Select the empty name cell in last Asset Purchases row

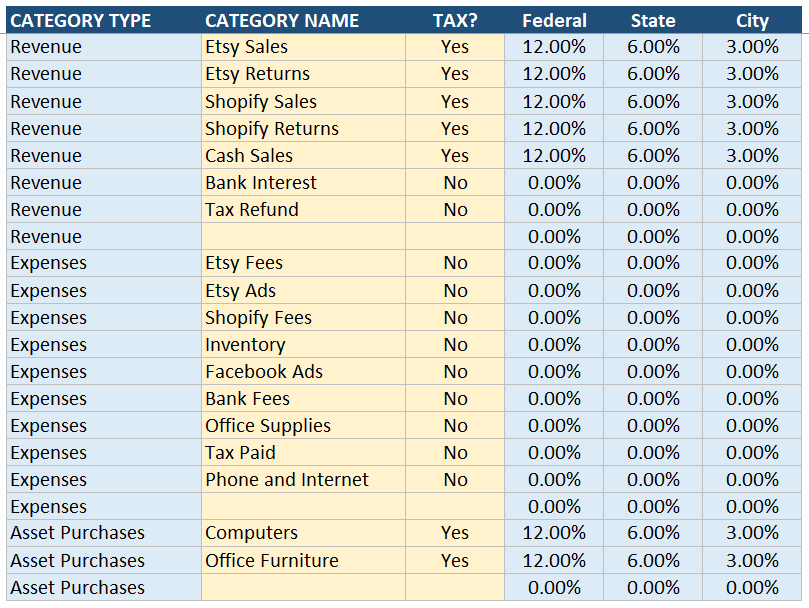click(302, 587)
